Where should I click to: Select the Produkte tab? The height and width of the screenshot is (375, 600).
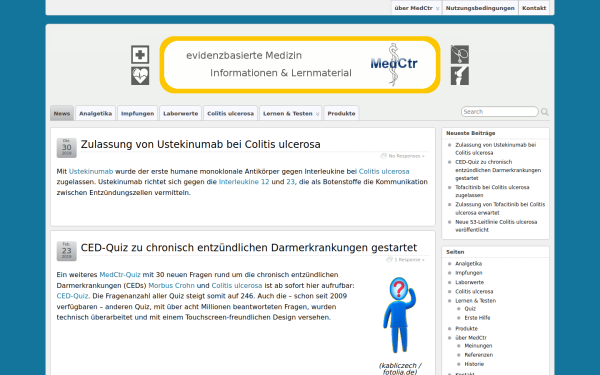(341, 113)
